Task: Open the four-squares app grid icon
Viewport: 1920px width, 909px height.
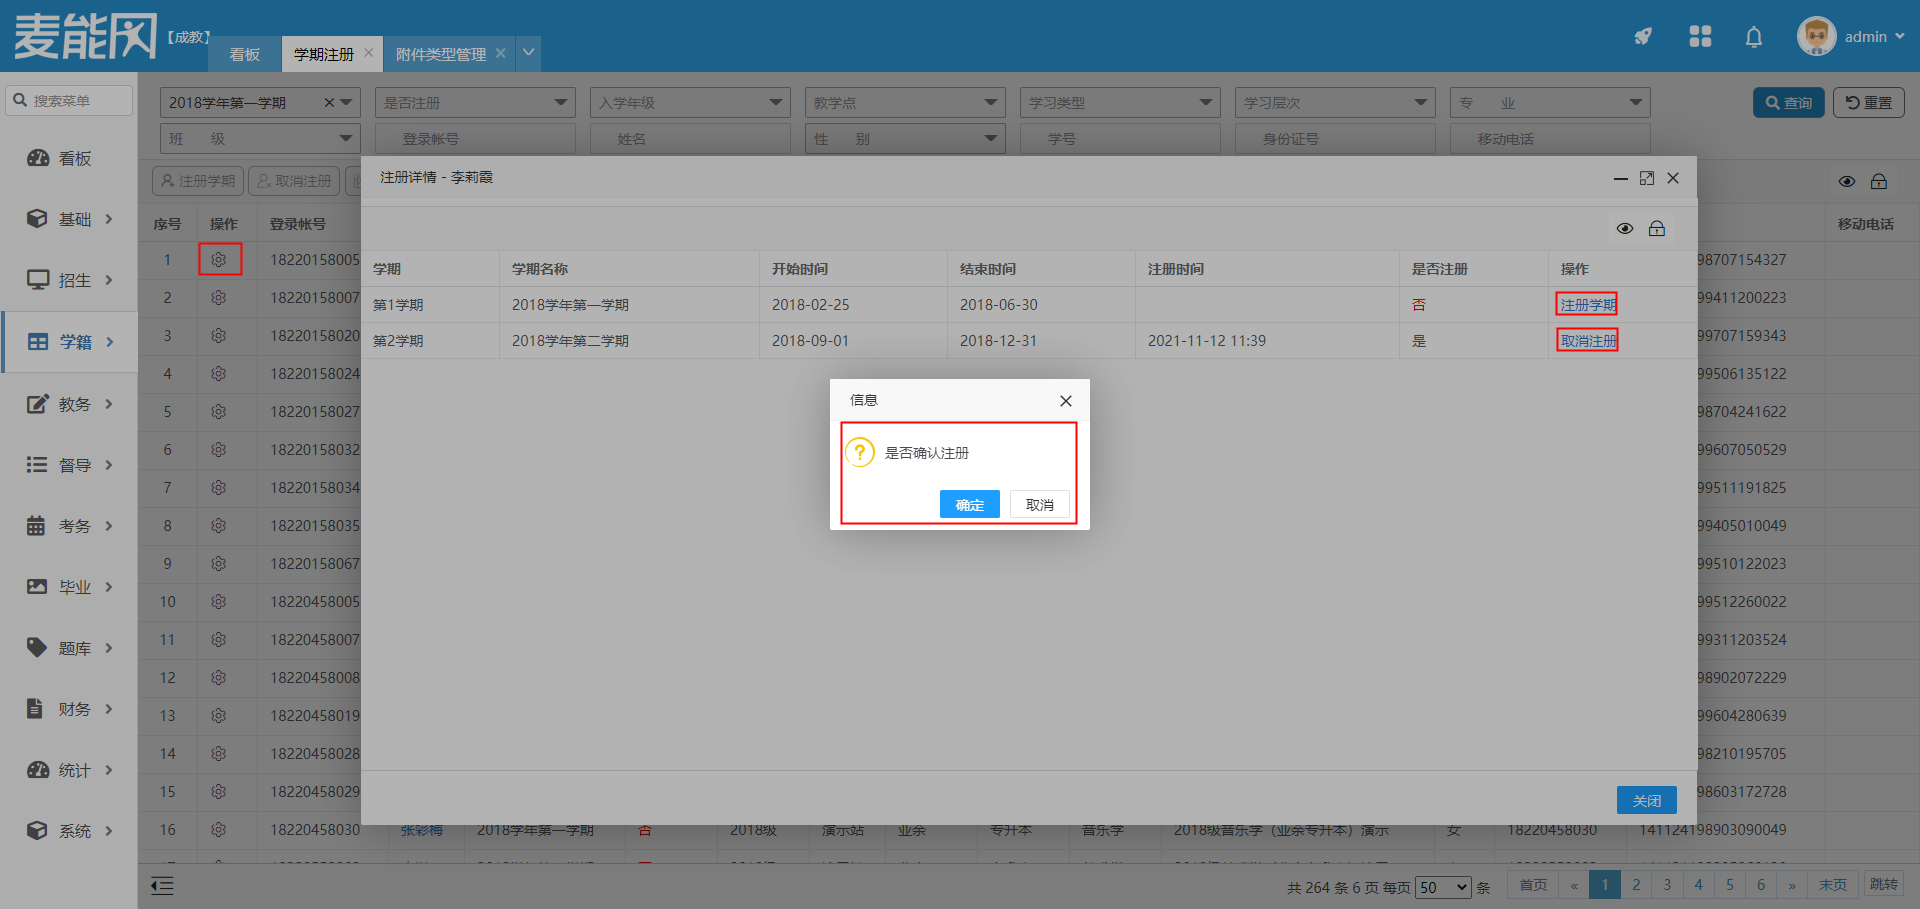Action: point(1700,37)
